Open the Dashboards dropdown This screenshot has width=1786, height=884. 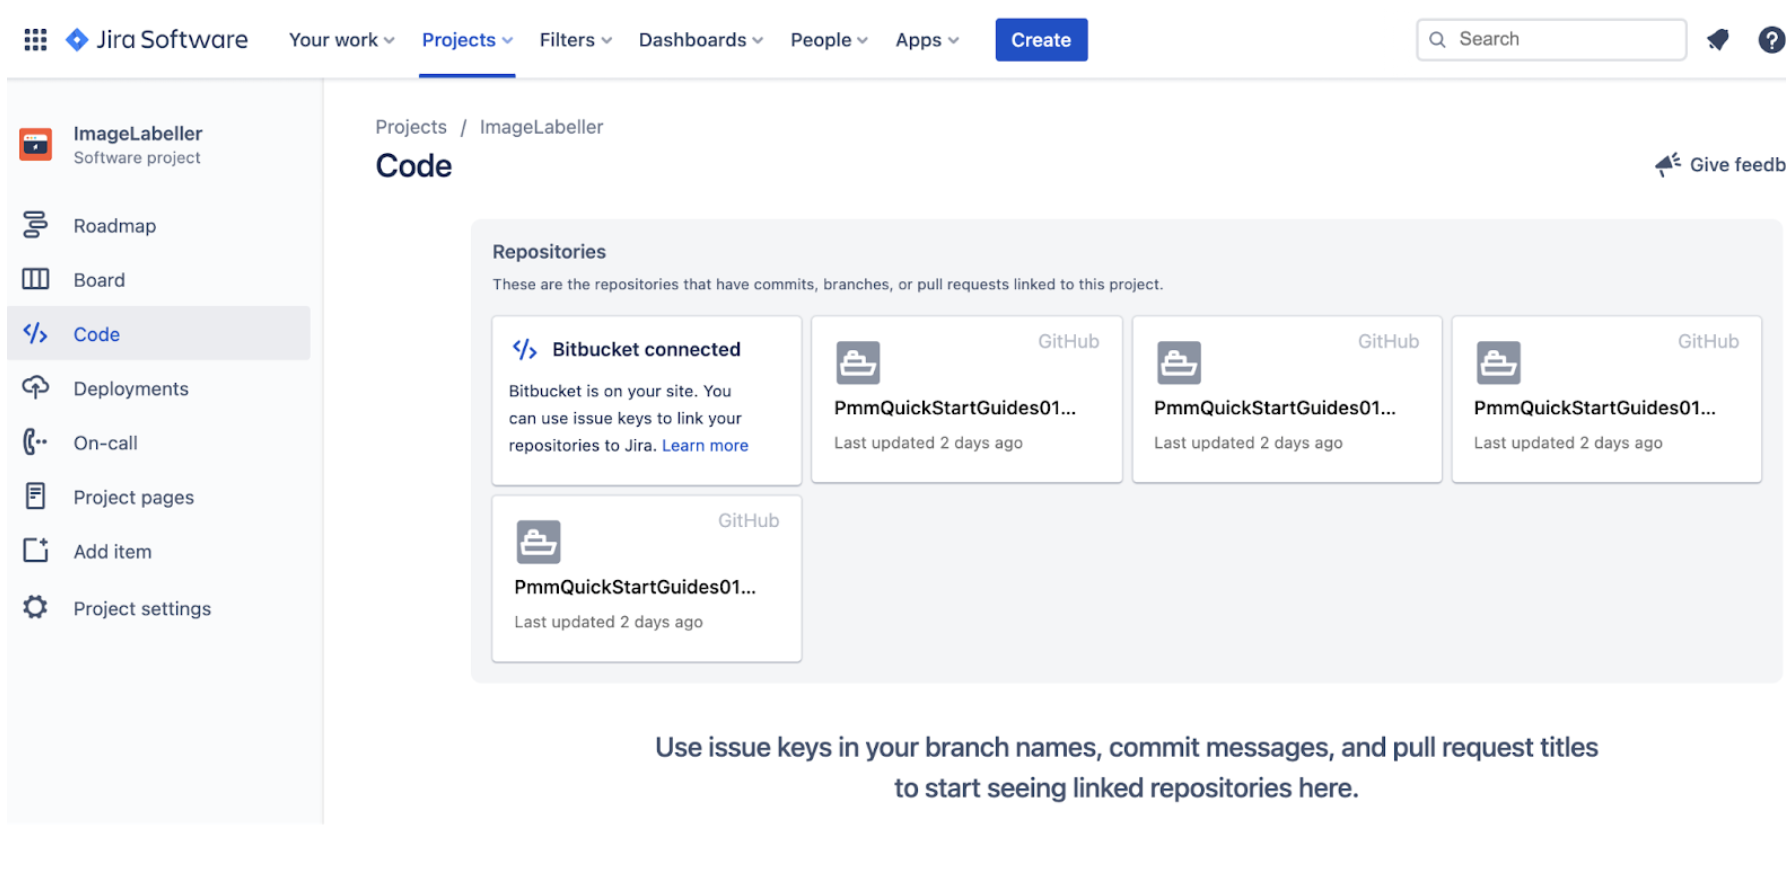700,40
